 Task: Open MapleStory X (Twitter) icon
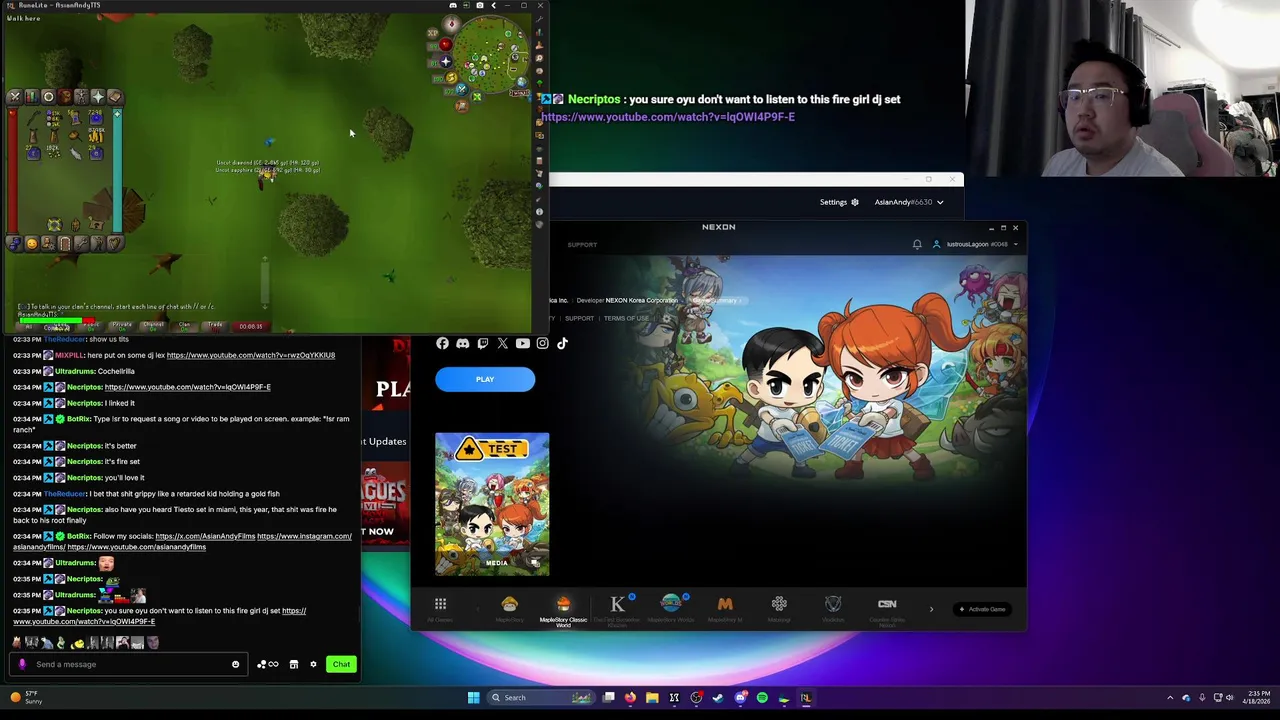tap(502, 343)
